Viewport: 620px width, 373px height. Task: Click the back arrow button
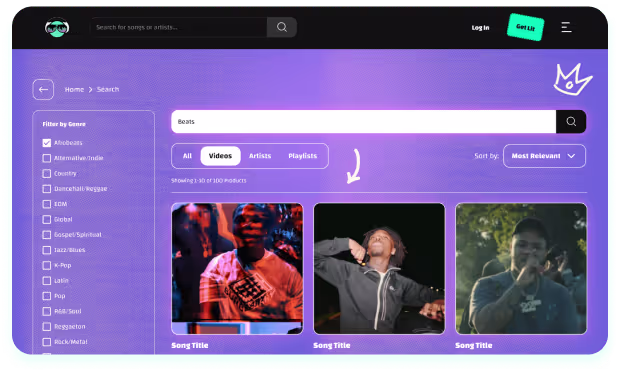tap(43, 89)
